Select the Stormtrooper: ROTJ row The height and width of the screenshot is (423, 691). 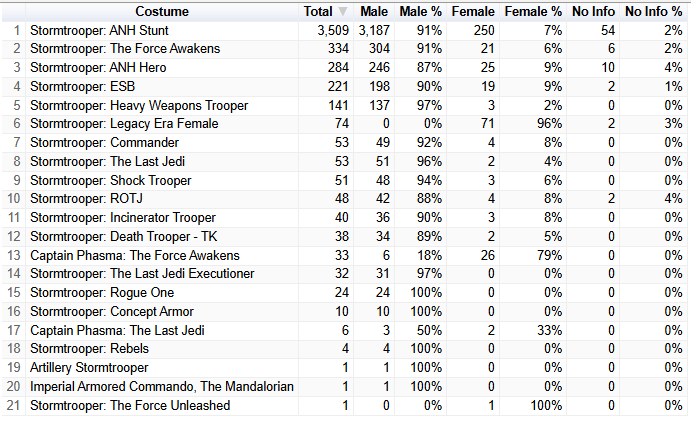point(346,199)
